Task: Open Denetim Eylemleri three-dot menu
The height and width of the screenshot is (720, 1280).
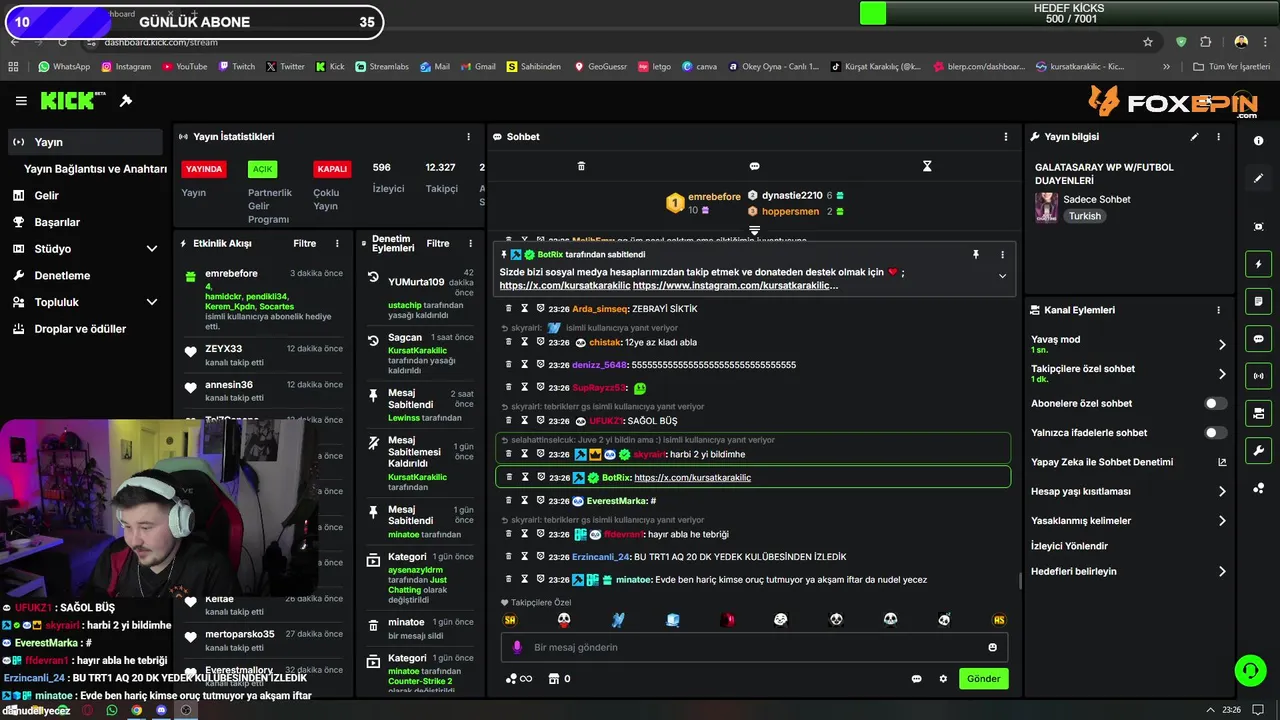Action: (x=469, y=244)
